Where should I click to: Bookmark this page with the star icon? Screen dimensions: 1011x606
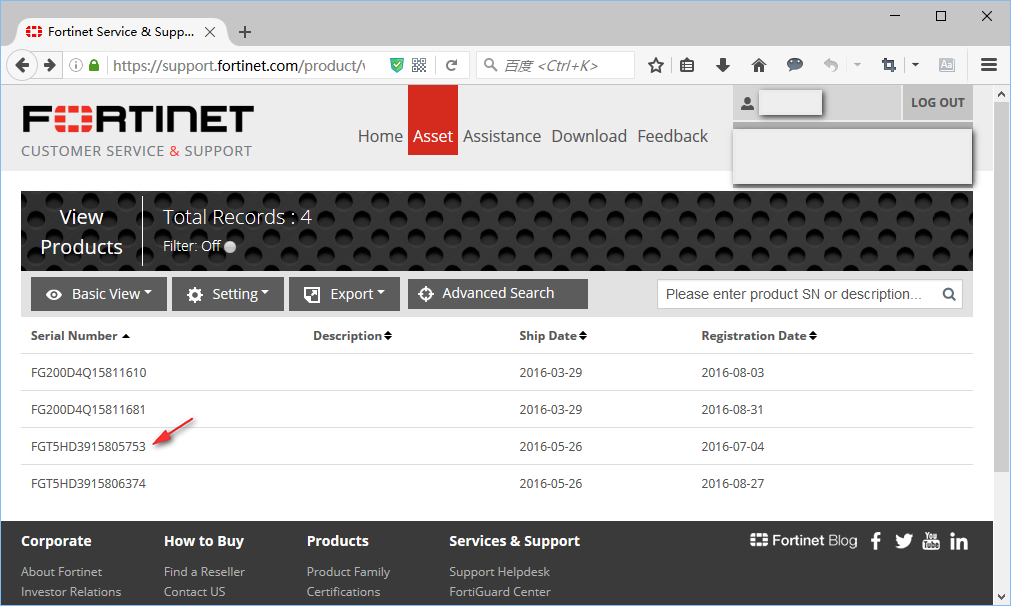pyautogui.click(x=656, y=65)
